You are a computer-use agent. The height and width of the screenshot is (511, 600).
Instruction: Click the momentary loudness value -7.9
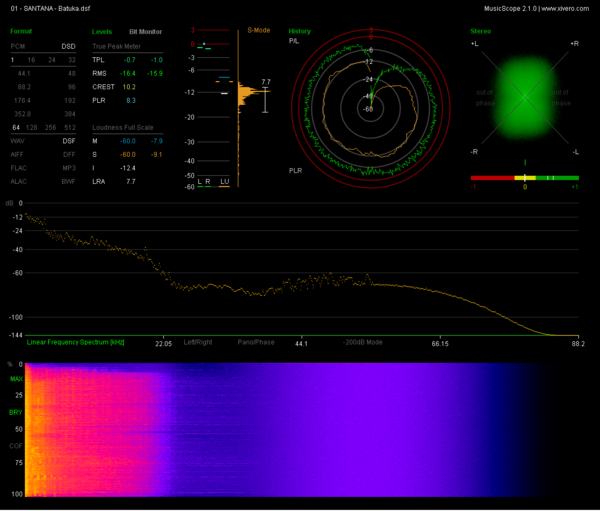click(157, 141)
